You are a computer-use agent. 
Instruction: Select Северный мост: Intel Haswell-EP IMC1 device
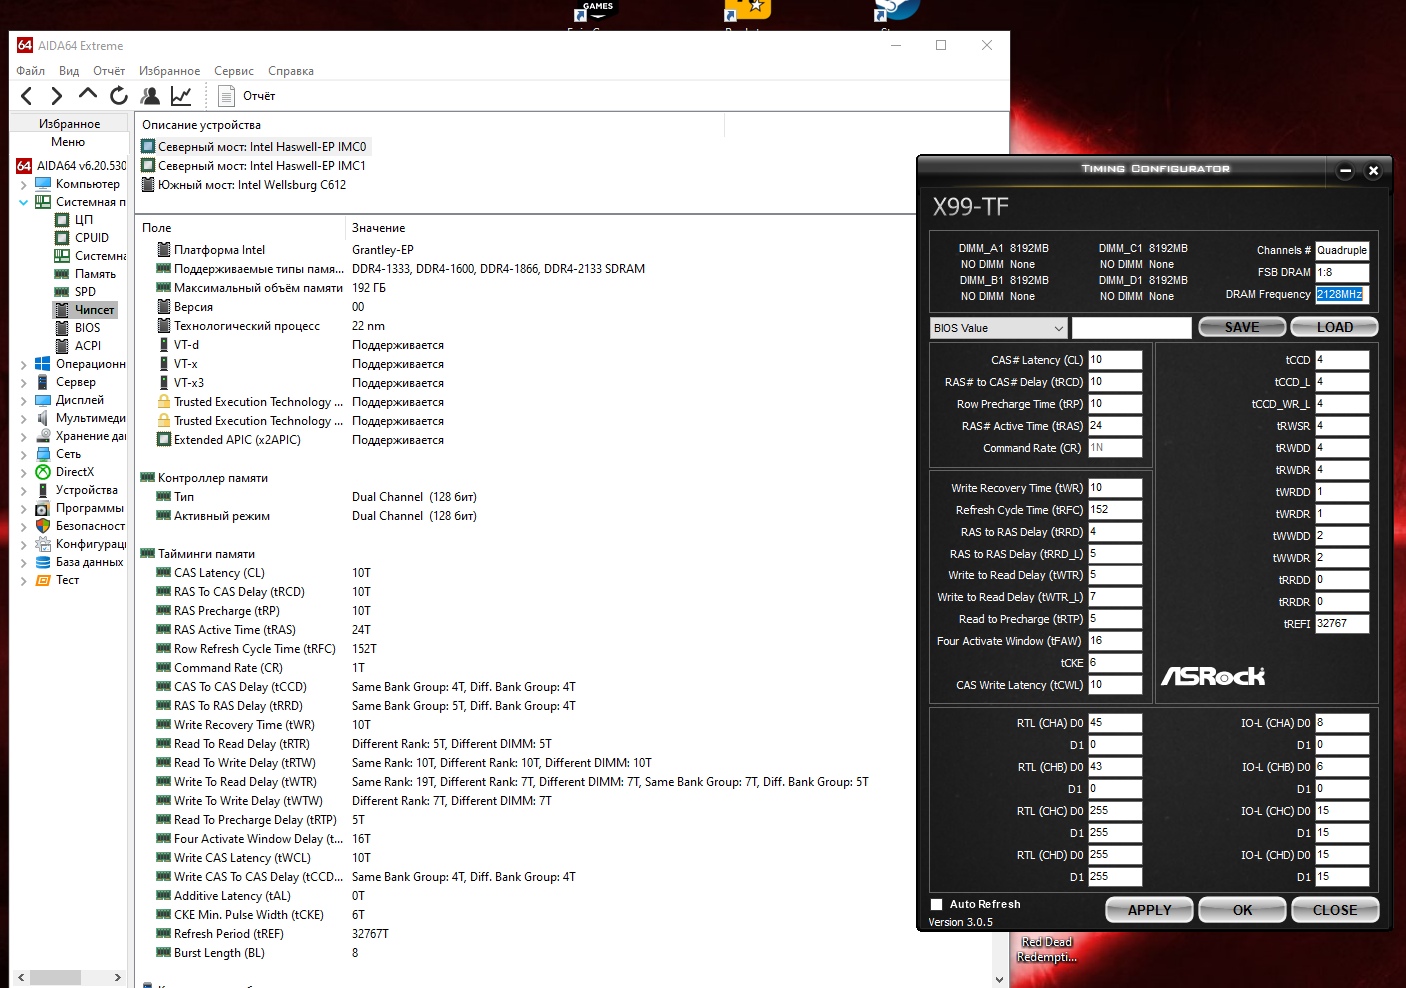[x=254, y=166]
